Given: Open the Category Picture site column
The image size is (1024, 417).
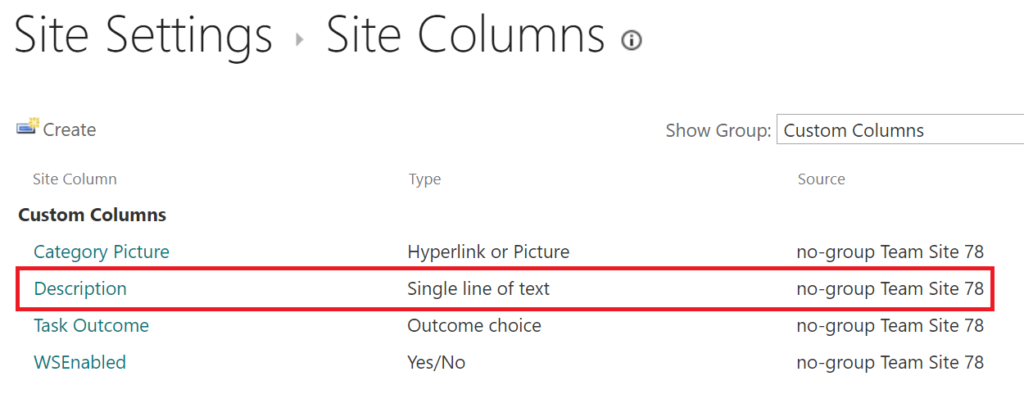Looking at the screenshot, I should pos(101,251).
